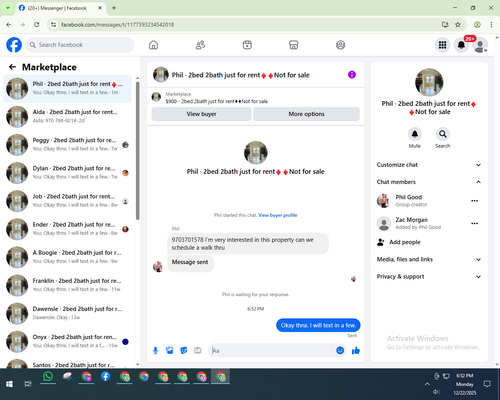Click the Okay thnx message bubble
The height and width of the screenshot is (400, 500).
point(318,325)
